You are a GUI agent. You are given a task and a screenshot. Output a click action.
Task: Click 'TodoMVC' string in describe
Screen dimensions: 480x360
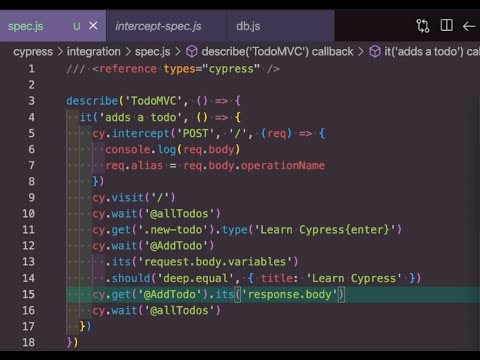tap(153, 101)
